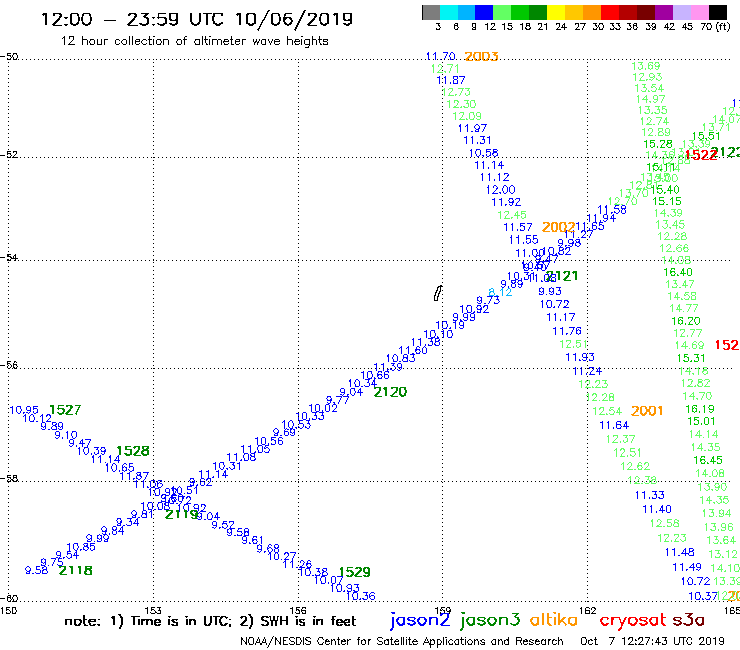Click the wave height value '12.62'

pos(635,466)
